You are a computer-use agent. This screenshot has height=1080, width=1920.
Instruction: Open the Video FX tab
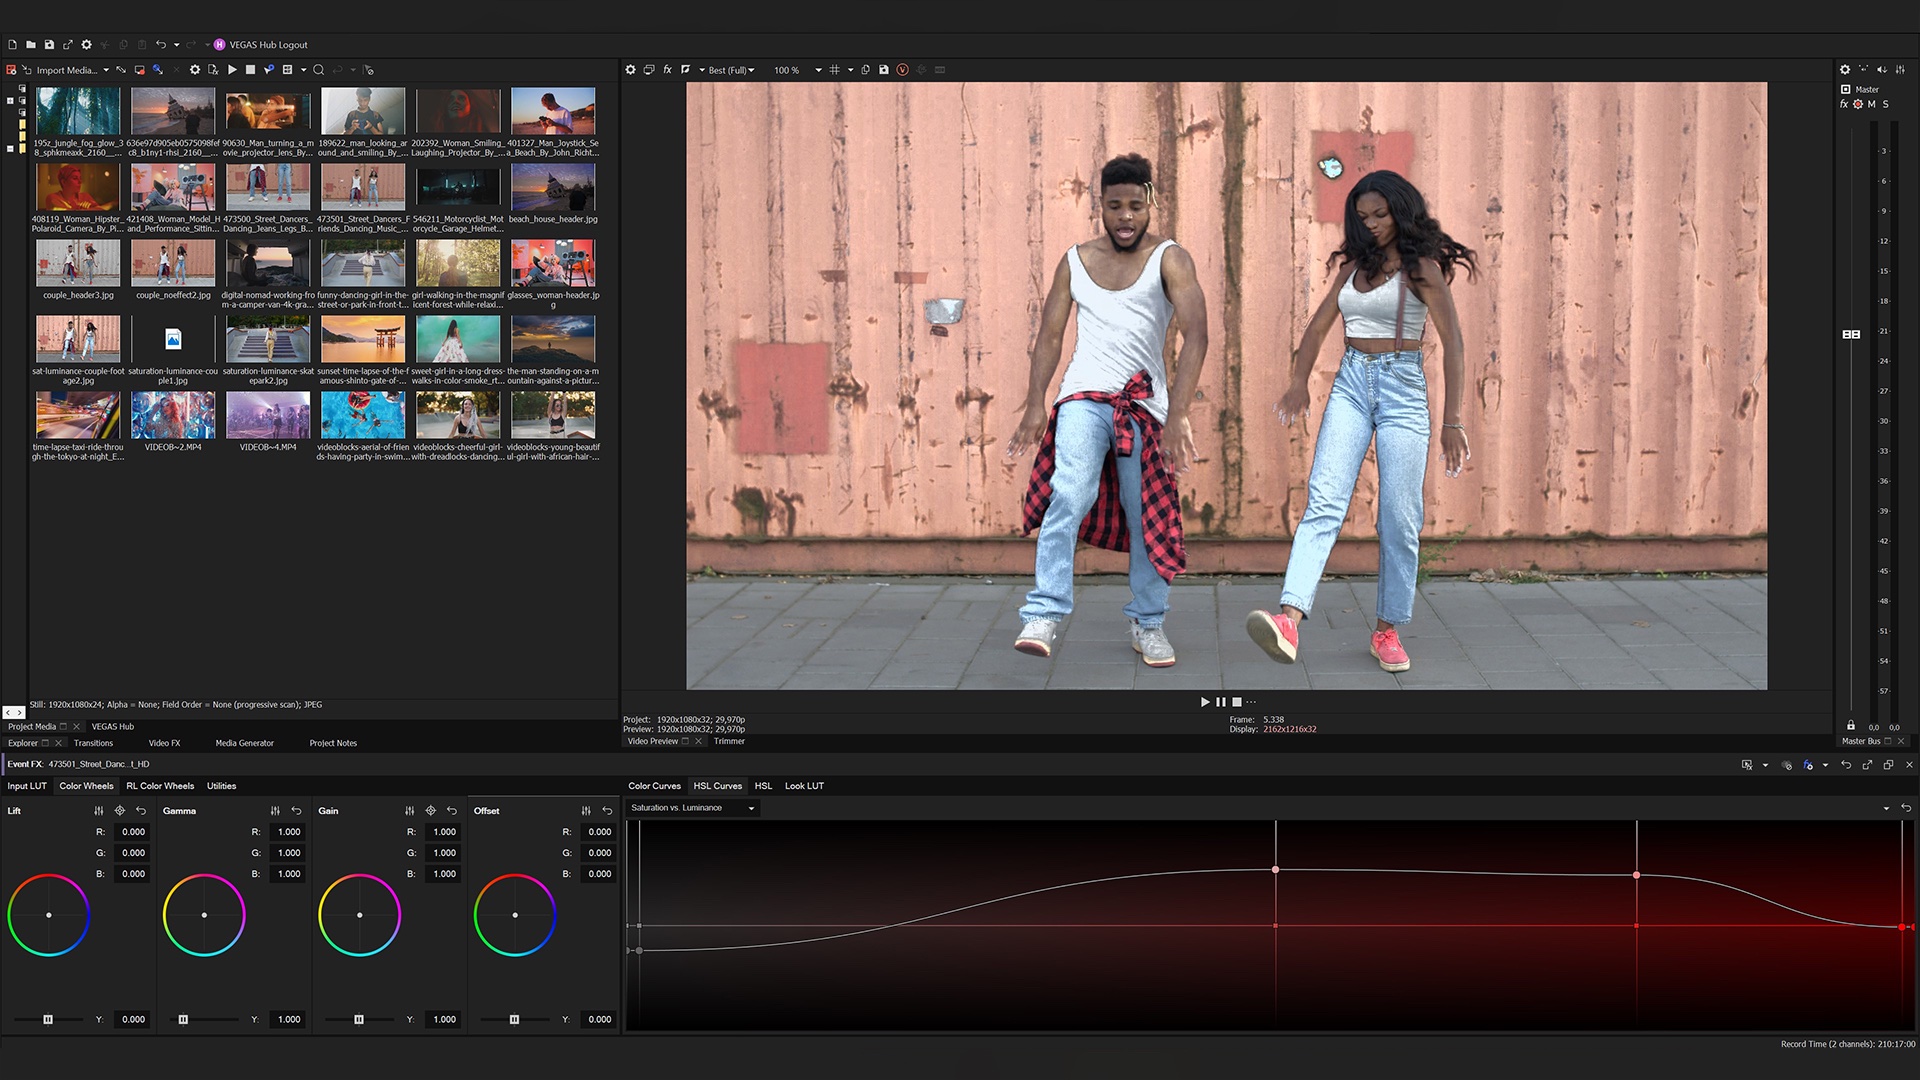(x=164, y=743)
